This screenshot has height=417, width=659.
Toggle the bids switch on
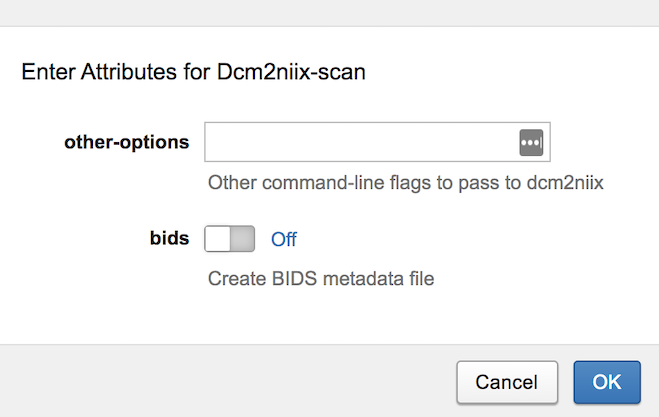click(230, 239)
